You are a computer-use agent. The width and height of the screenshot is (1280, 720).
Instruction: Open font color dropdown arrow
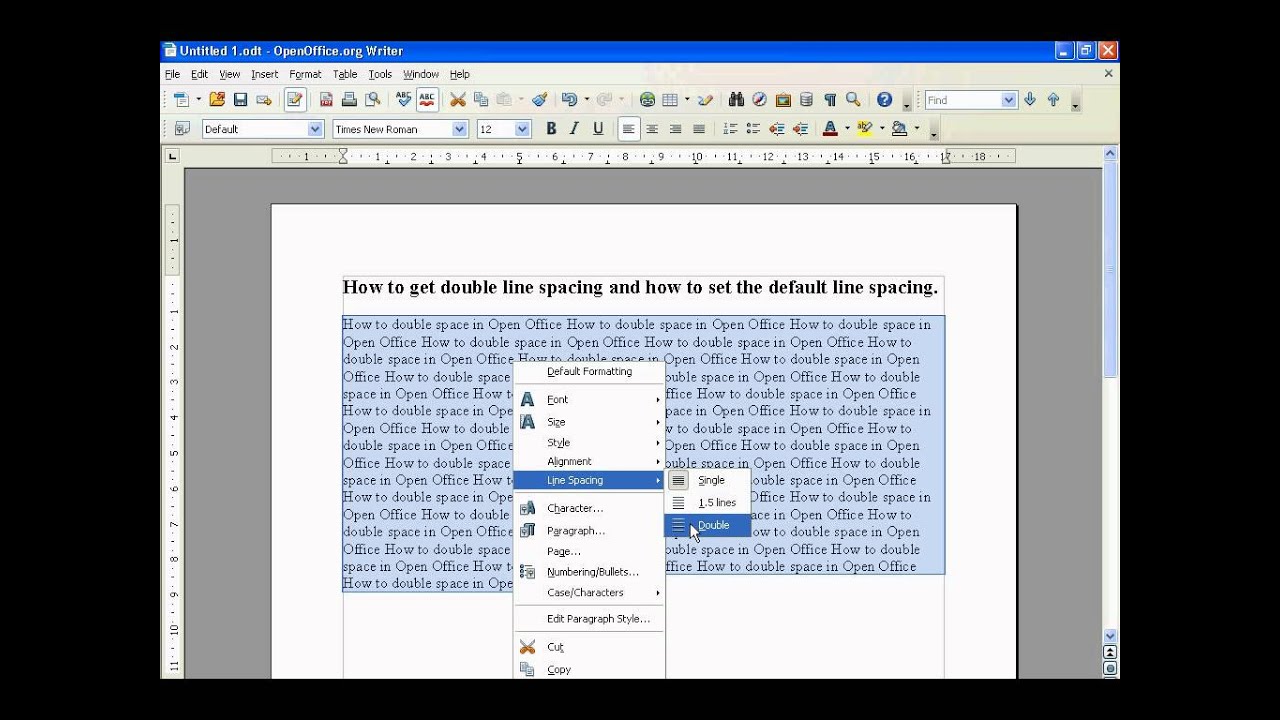click(x=847, y=129)
